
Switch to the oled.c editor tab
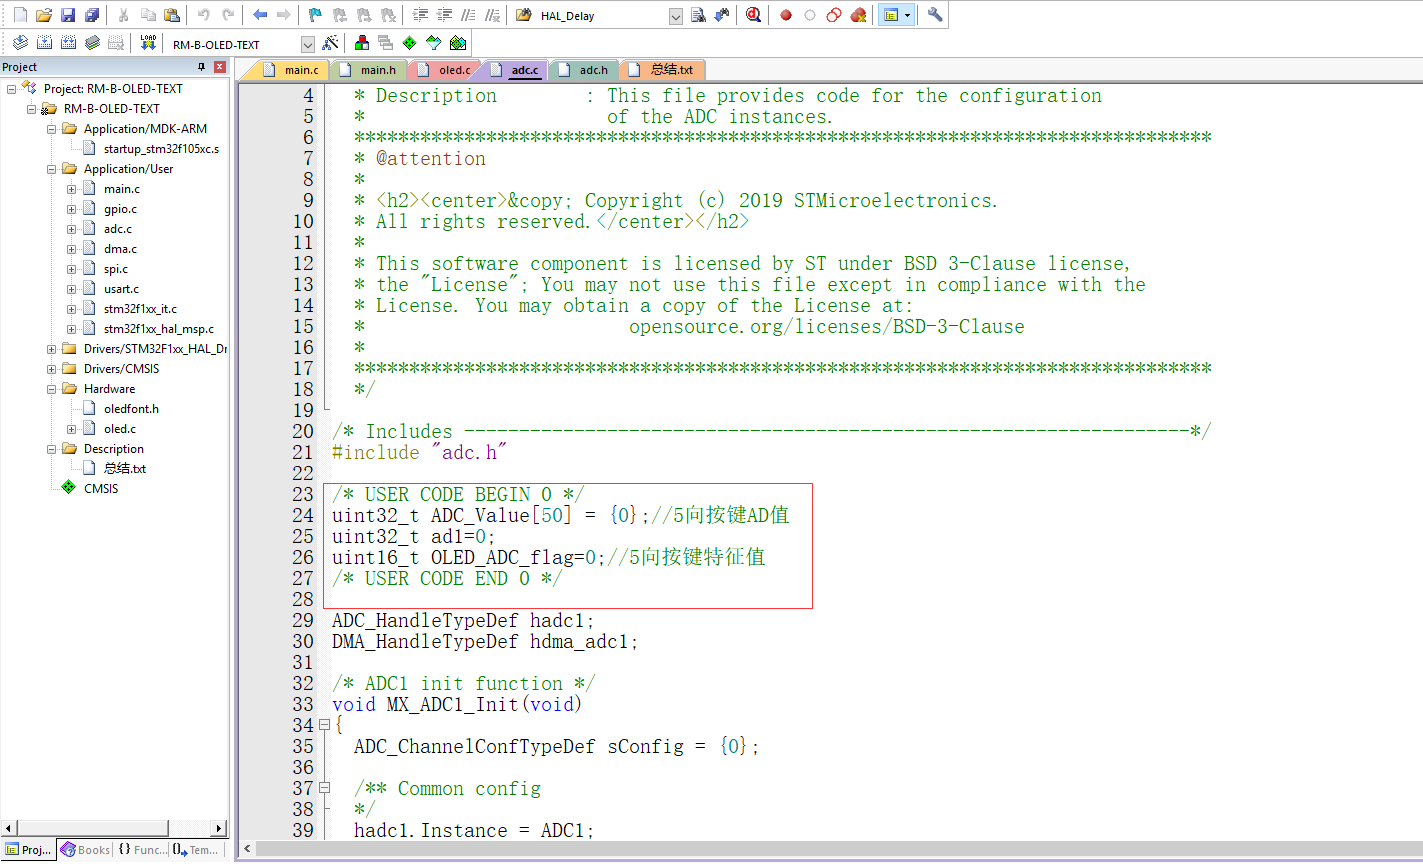click(x=446, y=70)
